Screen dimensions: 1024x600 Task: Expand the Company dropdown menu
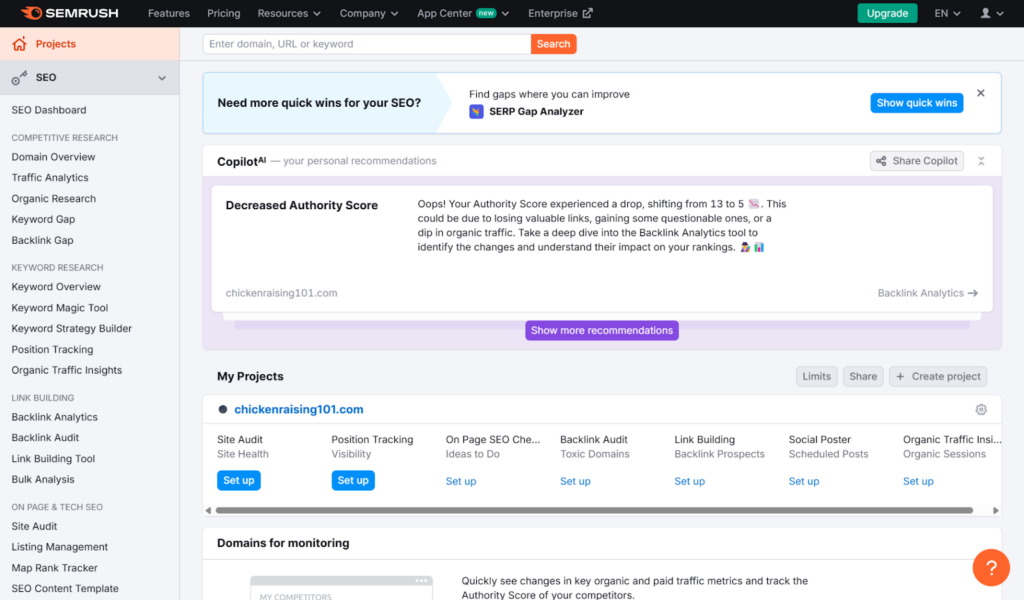coord(368,13)
